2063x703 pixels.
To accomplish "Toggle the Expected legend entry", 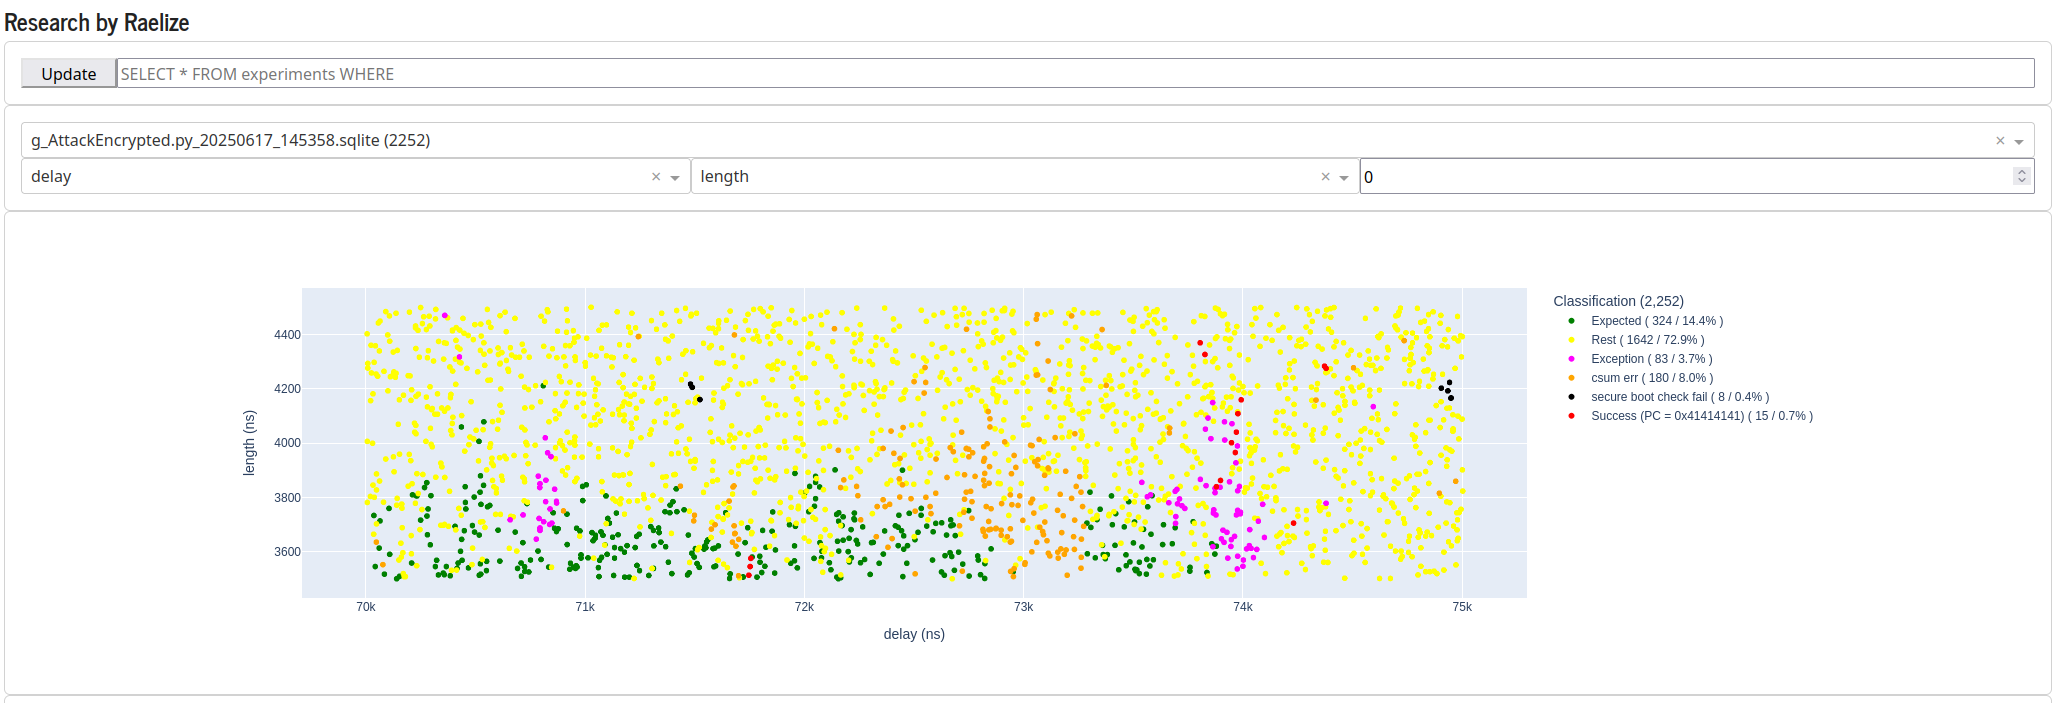I will 1656,321.
